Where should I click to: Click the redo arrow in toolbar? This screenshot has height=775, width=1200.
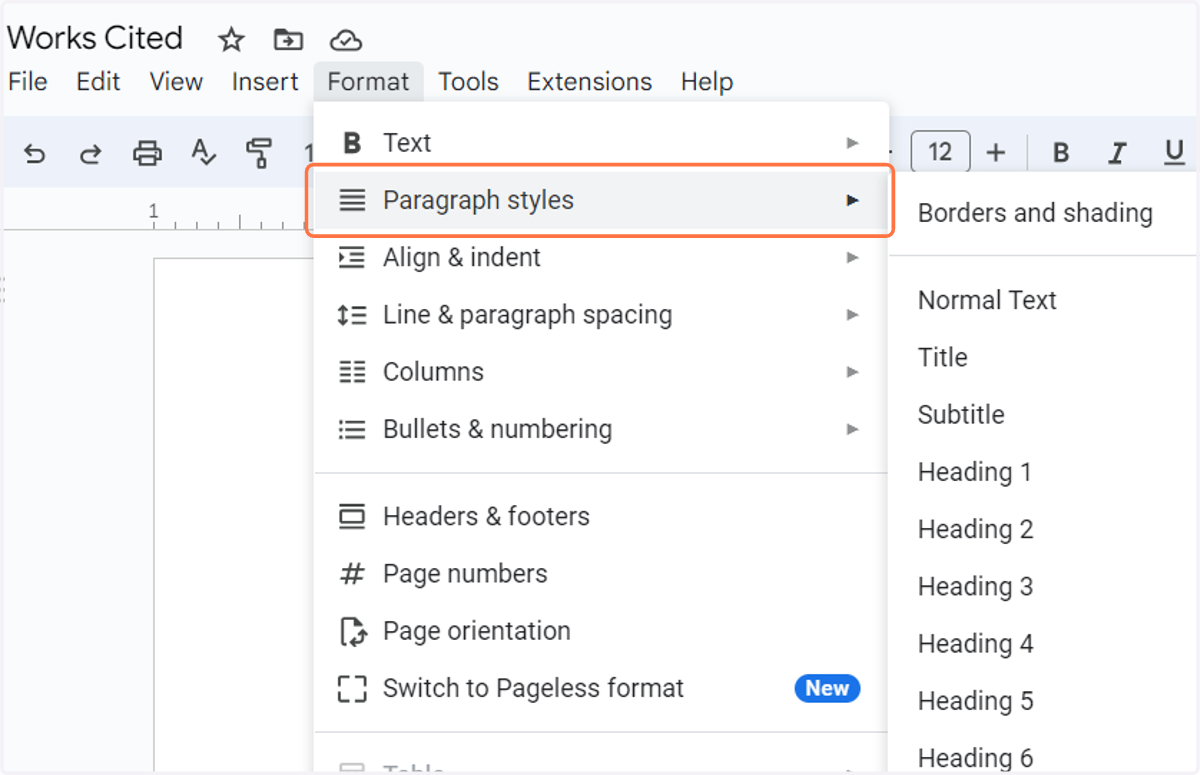[91, 153]
